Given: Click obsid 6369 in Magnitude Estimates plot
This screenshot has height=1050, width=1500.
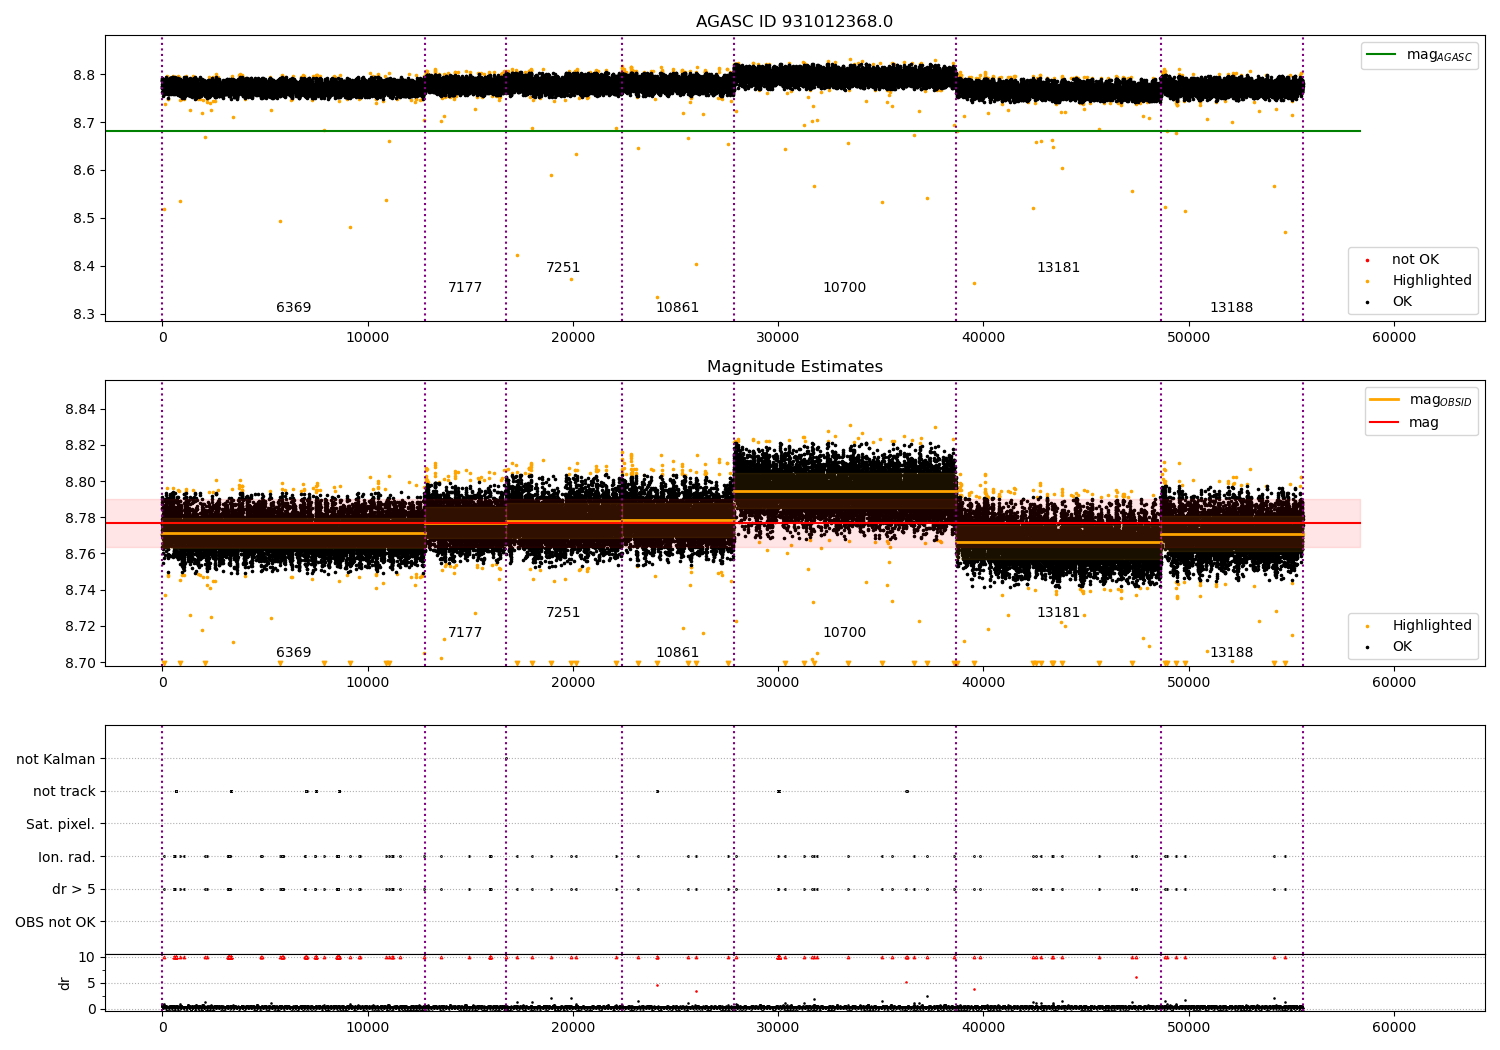Looking at the screenshot, I should [293, 653].
